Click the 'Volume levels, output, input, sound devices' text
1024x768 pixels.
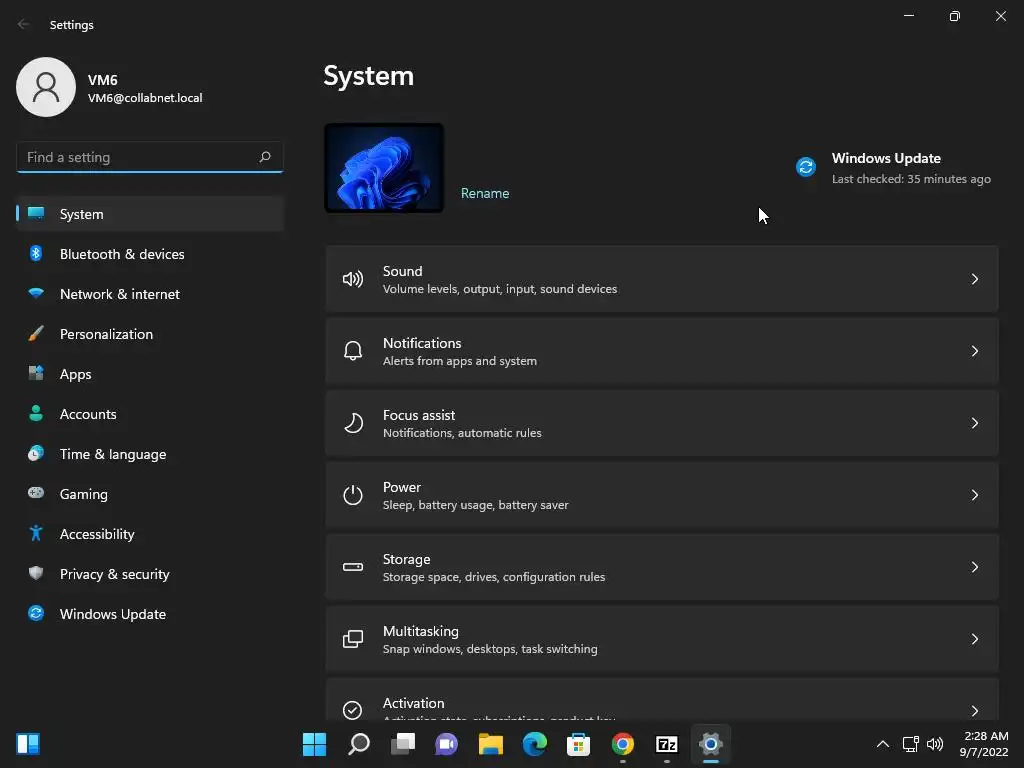click(500, 289)
